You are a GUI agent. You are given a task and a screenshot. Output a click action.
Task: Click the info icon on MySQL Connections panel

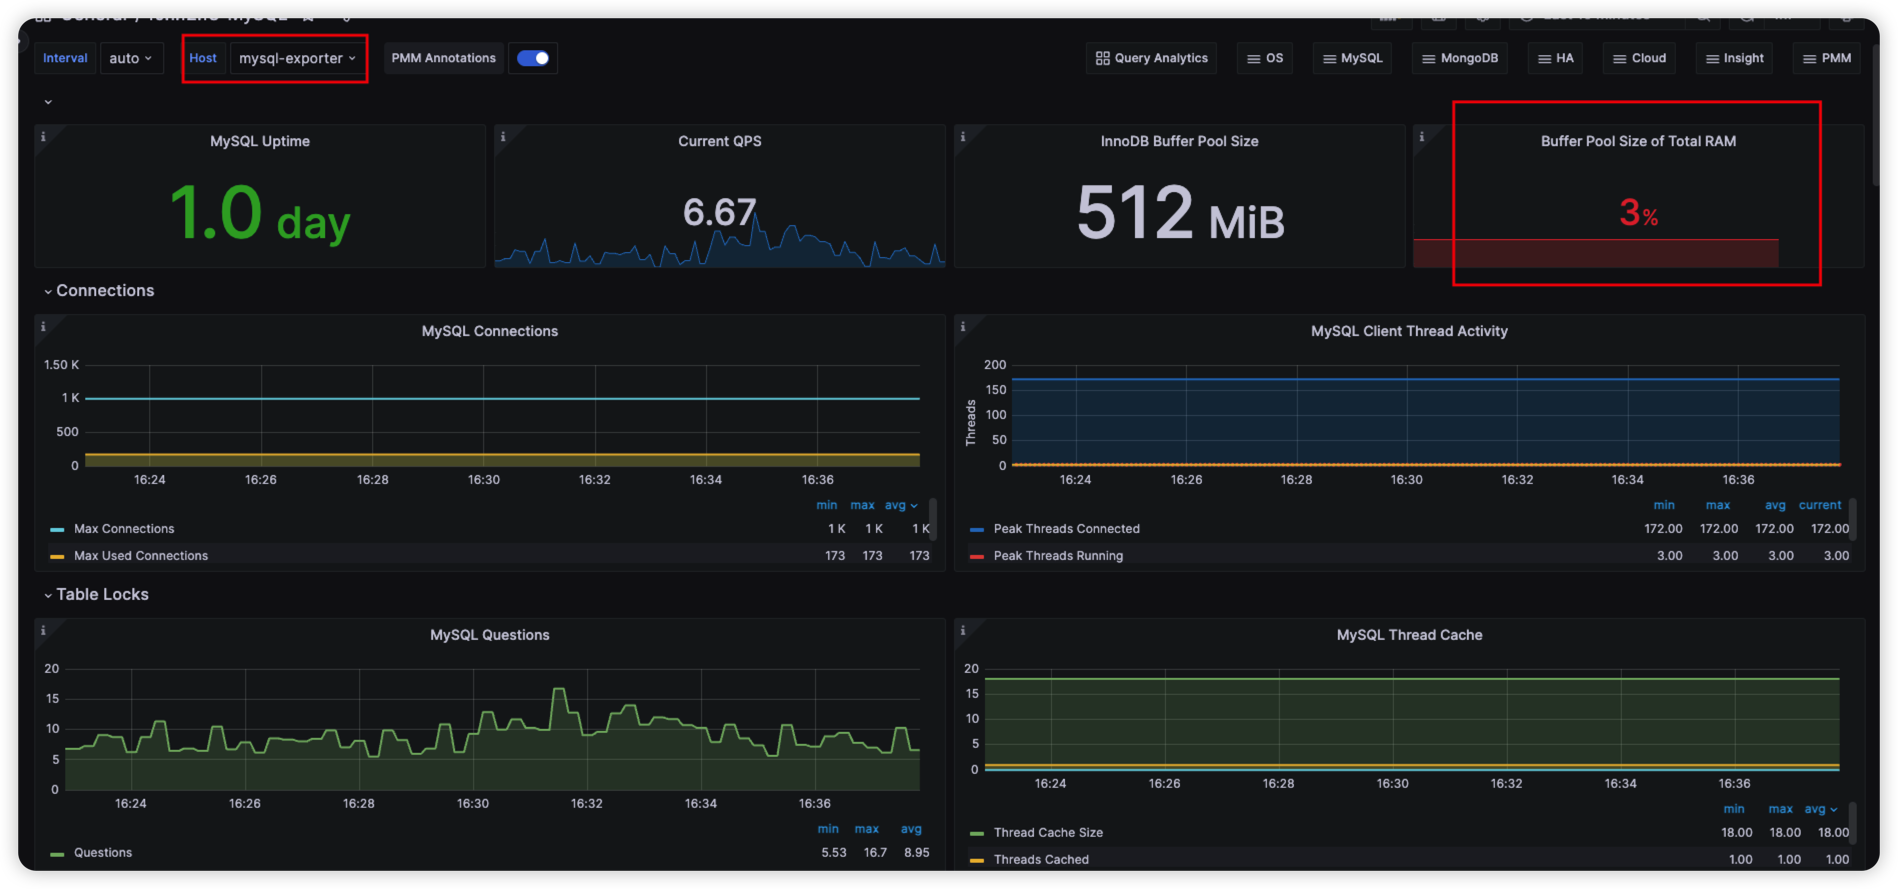(43, 327)
